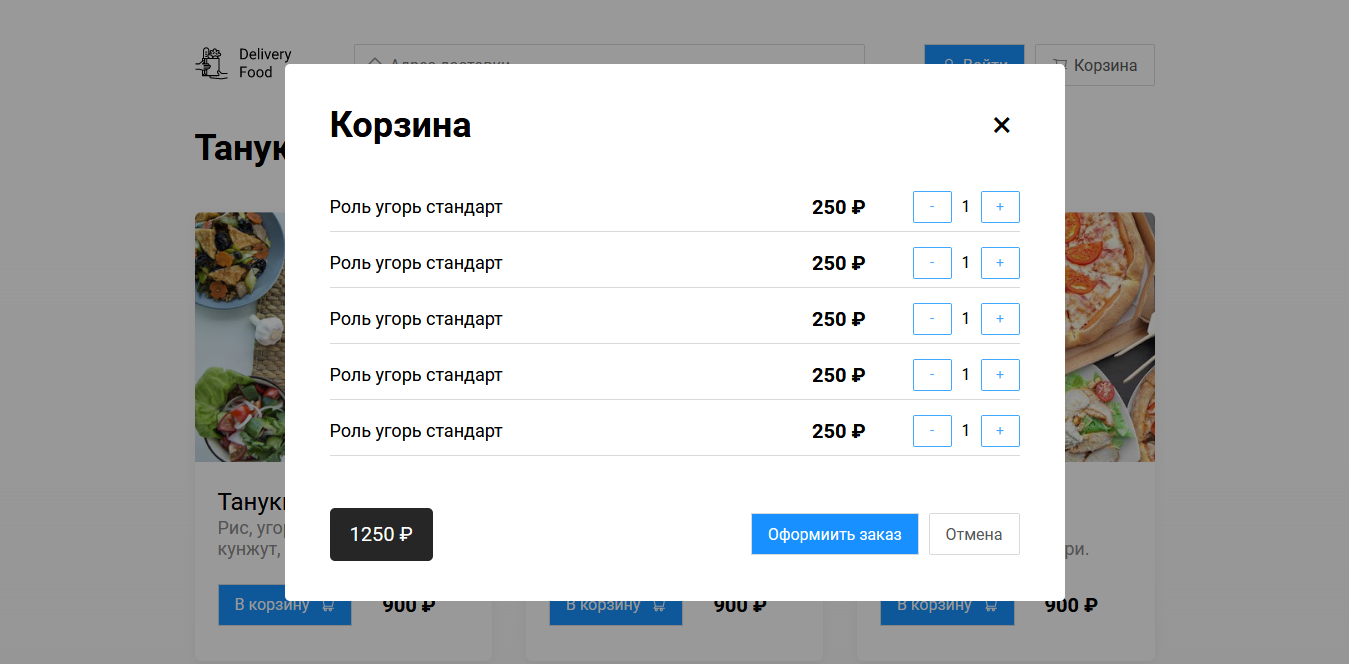Screen dimensions: 1349x664
Task: Click the Войти login button
Action: click(974, 53)
